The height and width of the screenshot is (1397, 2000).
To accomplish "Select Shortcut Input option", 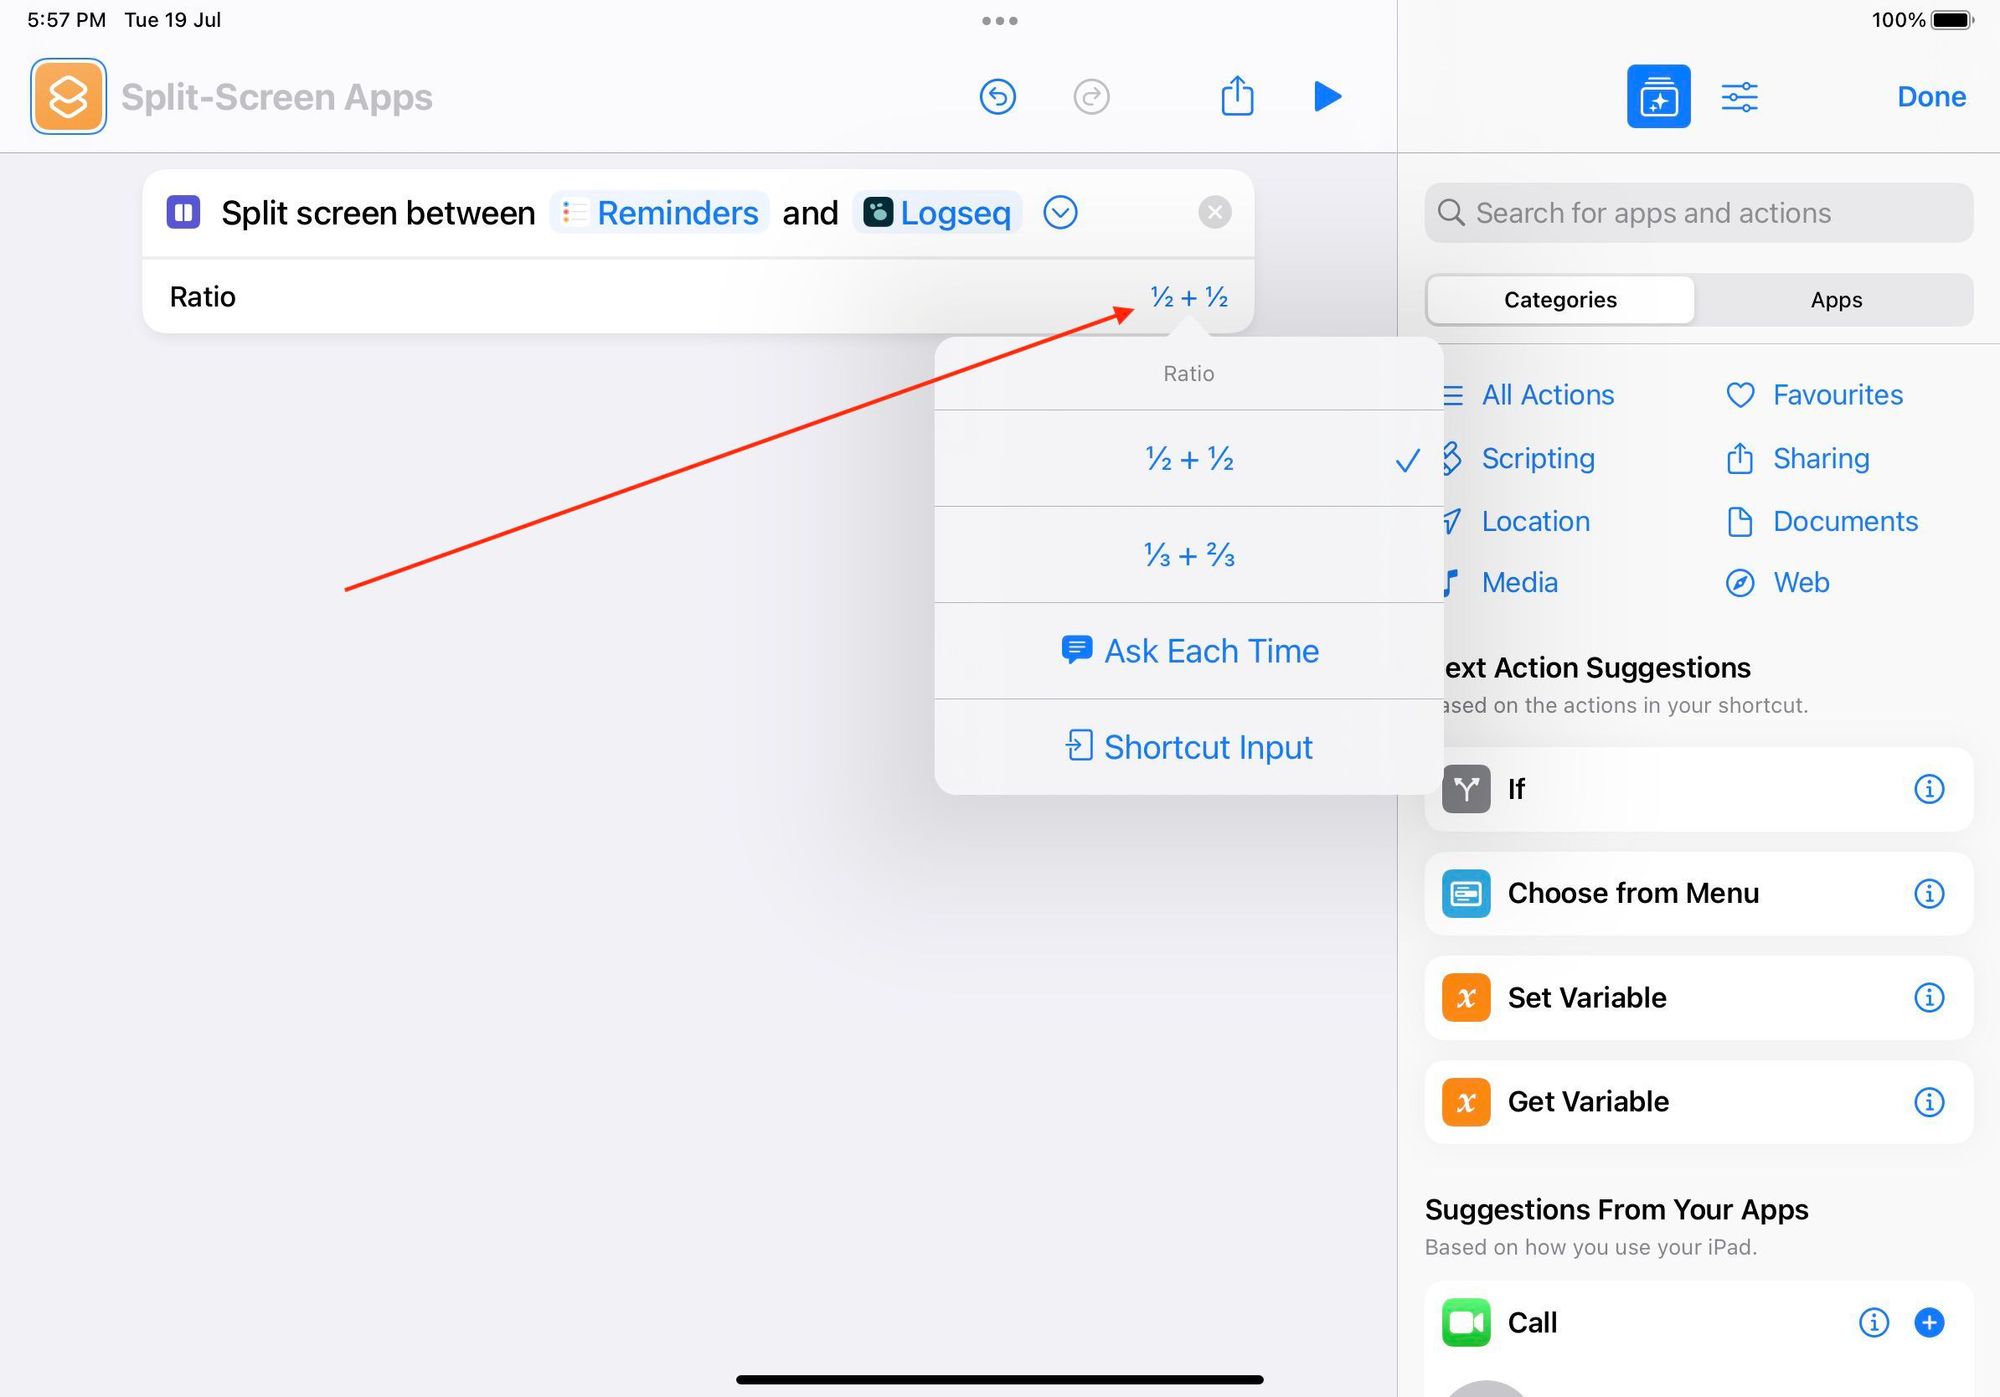I will [x=1190, y=746].
